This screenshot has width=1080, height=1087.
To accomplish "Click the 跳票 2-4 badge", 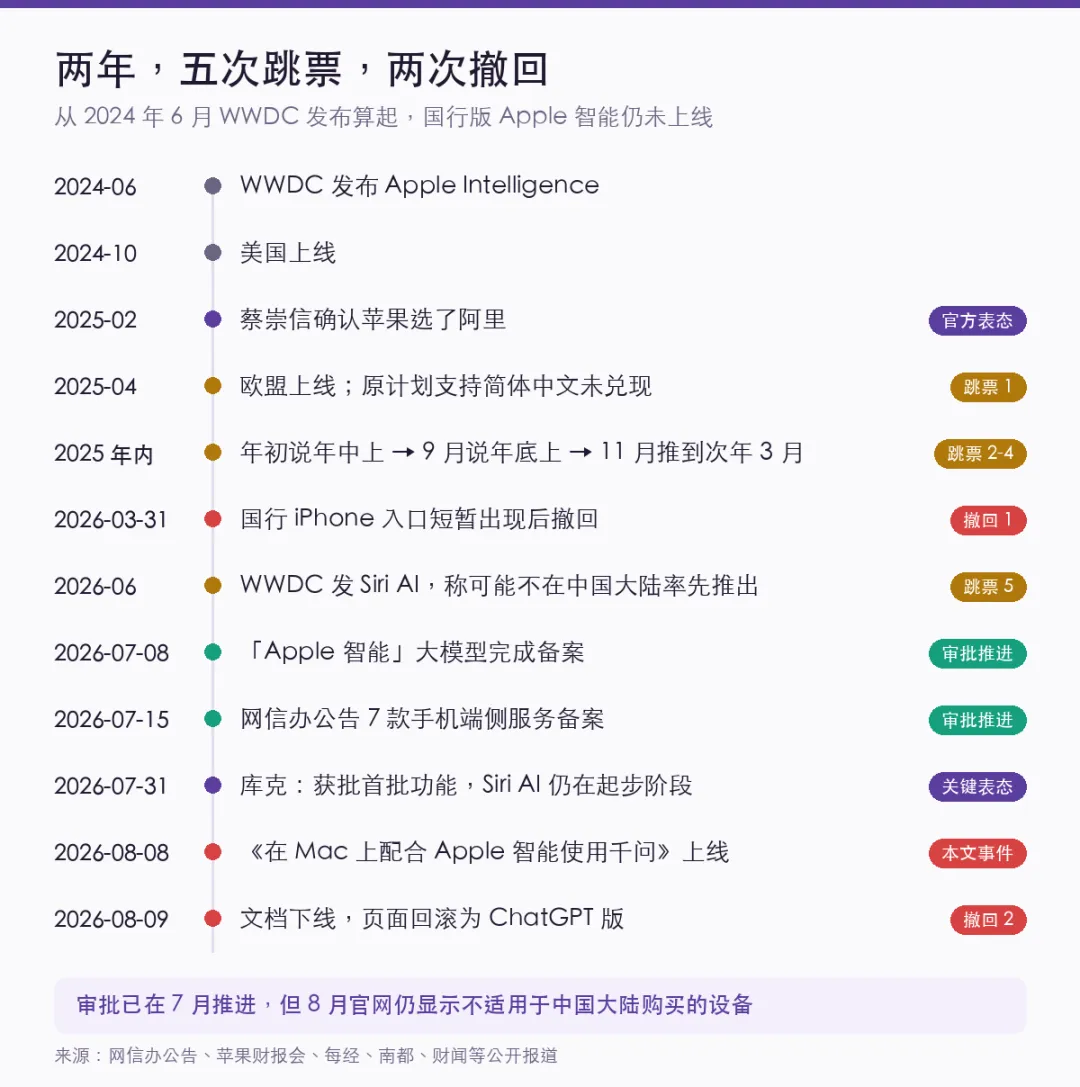I will click(980, 453).
